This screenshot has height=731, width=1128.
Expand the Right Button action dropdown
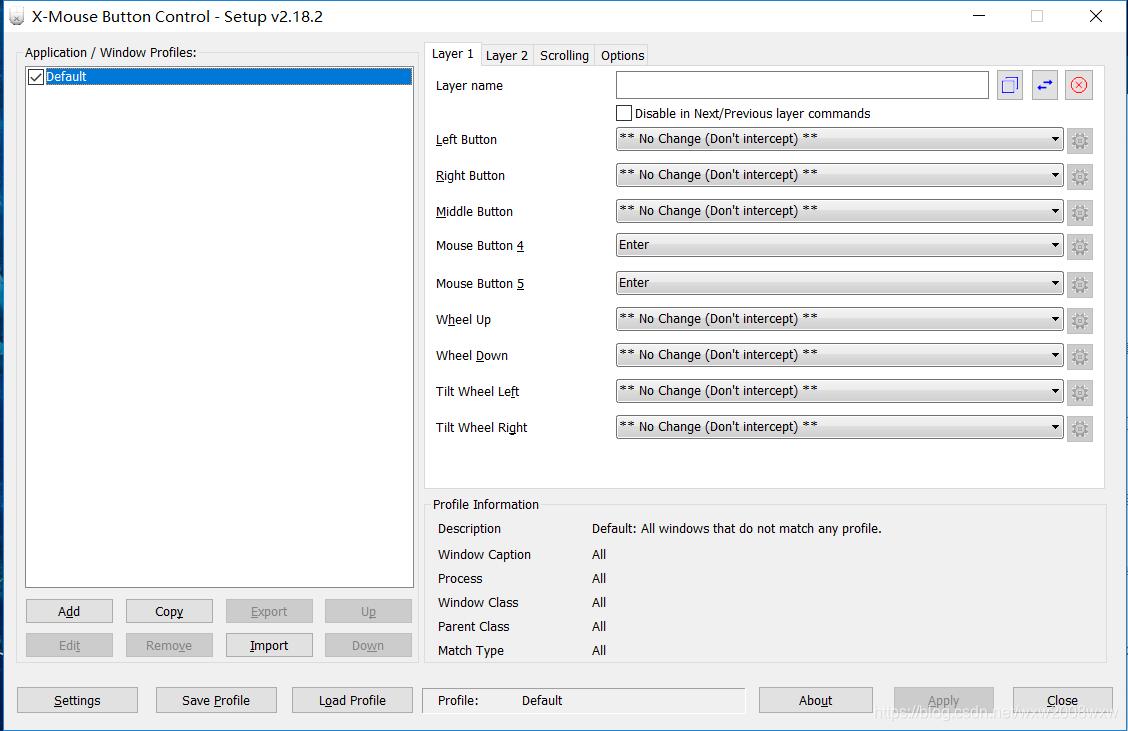840,175
